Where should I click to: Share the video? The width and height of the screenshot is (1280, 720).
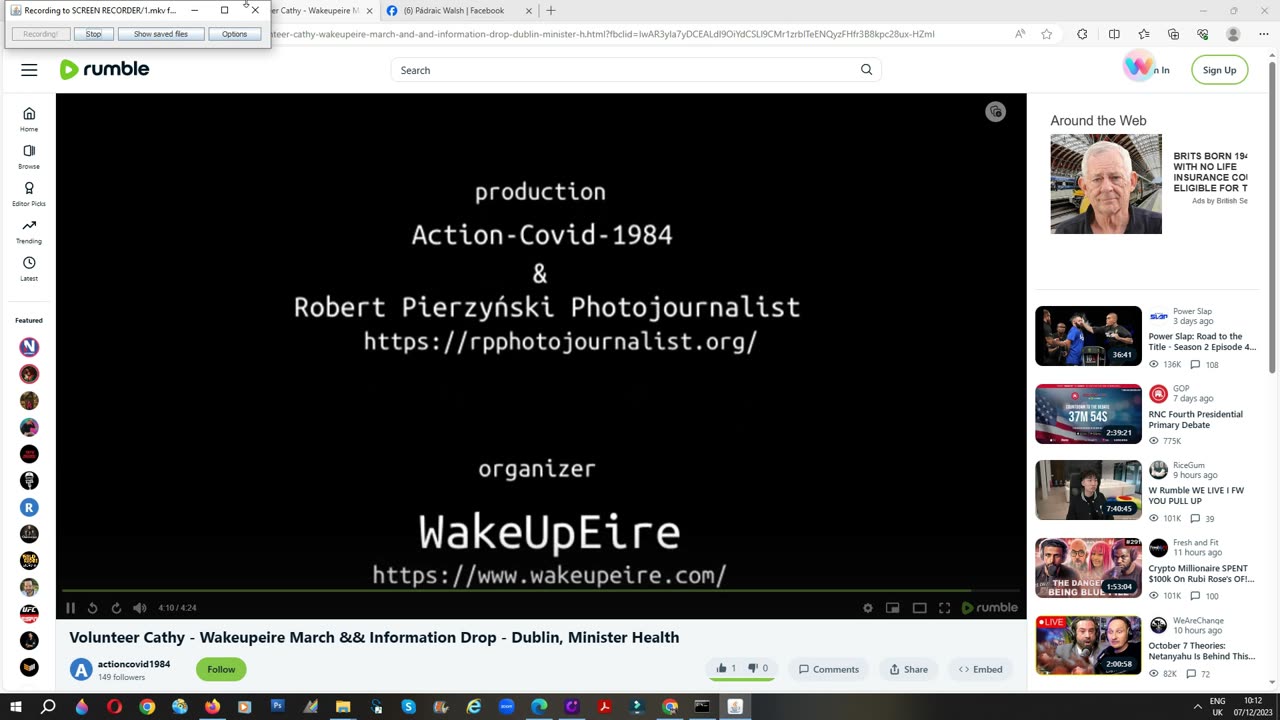(x=909, y=669)
